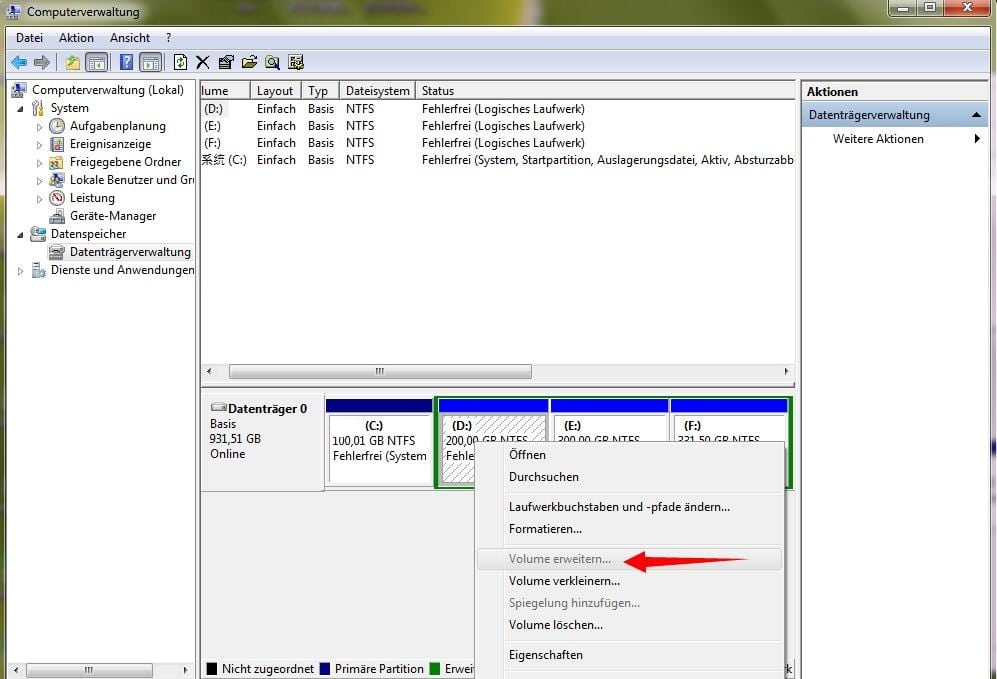This screenshot has width=997, height=679.
Task: Click the folder Up One Level toolbar icon
Action: tap(72, 62)
